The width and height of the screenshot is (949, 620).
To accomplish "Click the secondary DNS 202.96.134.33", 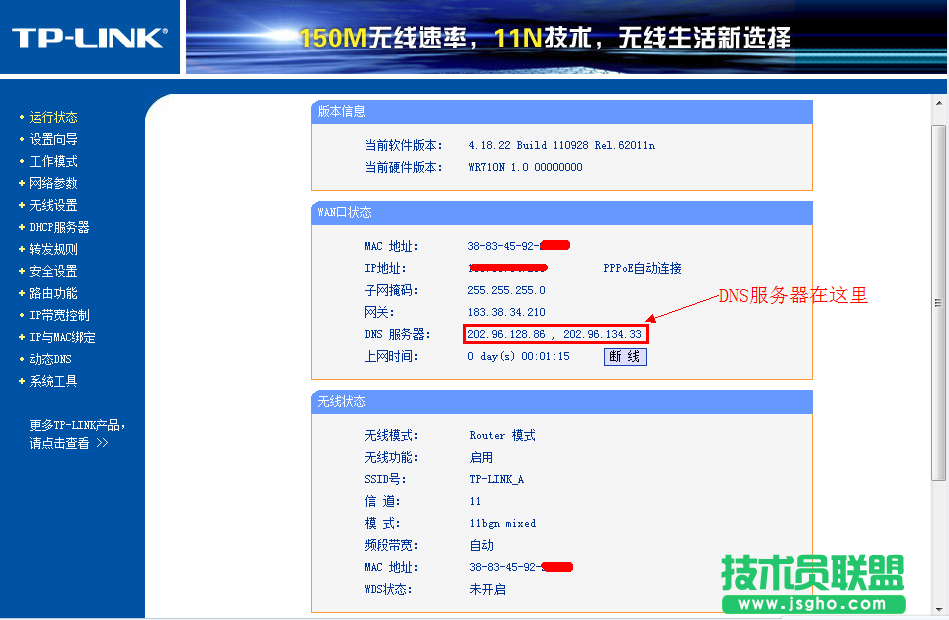I will (602, 334).
